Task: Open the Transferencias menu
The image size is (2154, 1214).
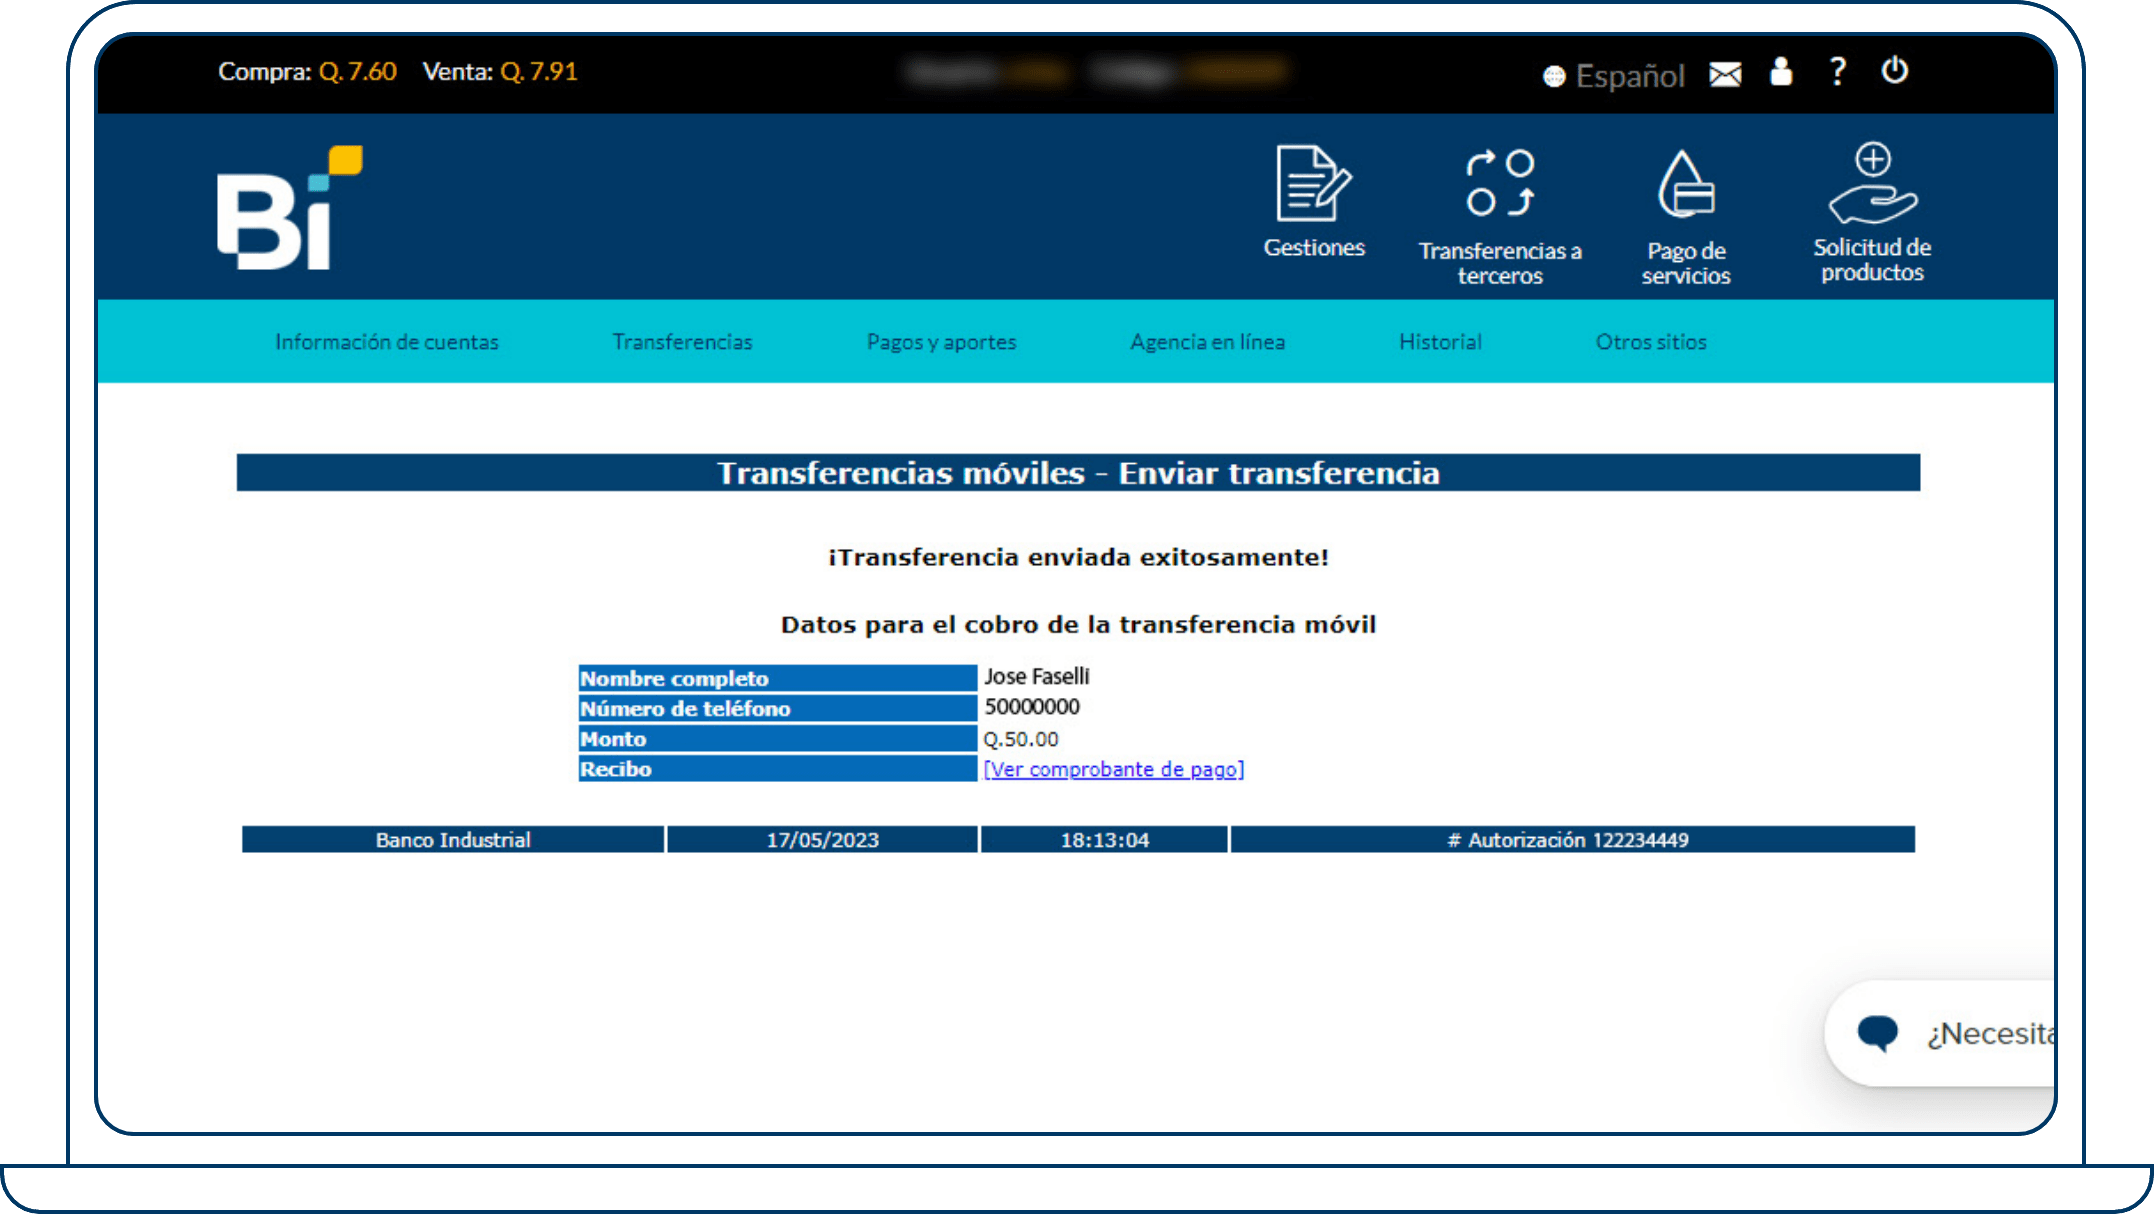Action: click(682, 342)
